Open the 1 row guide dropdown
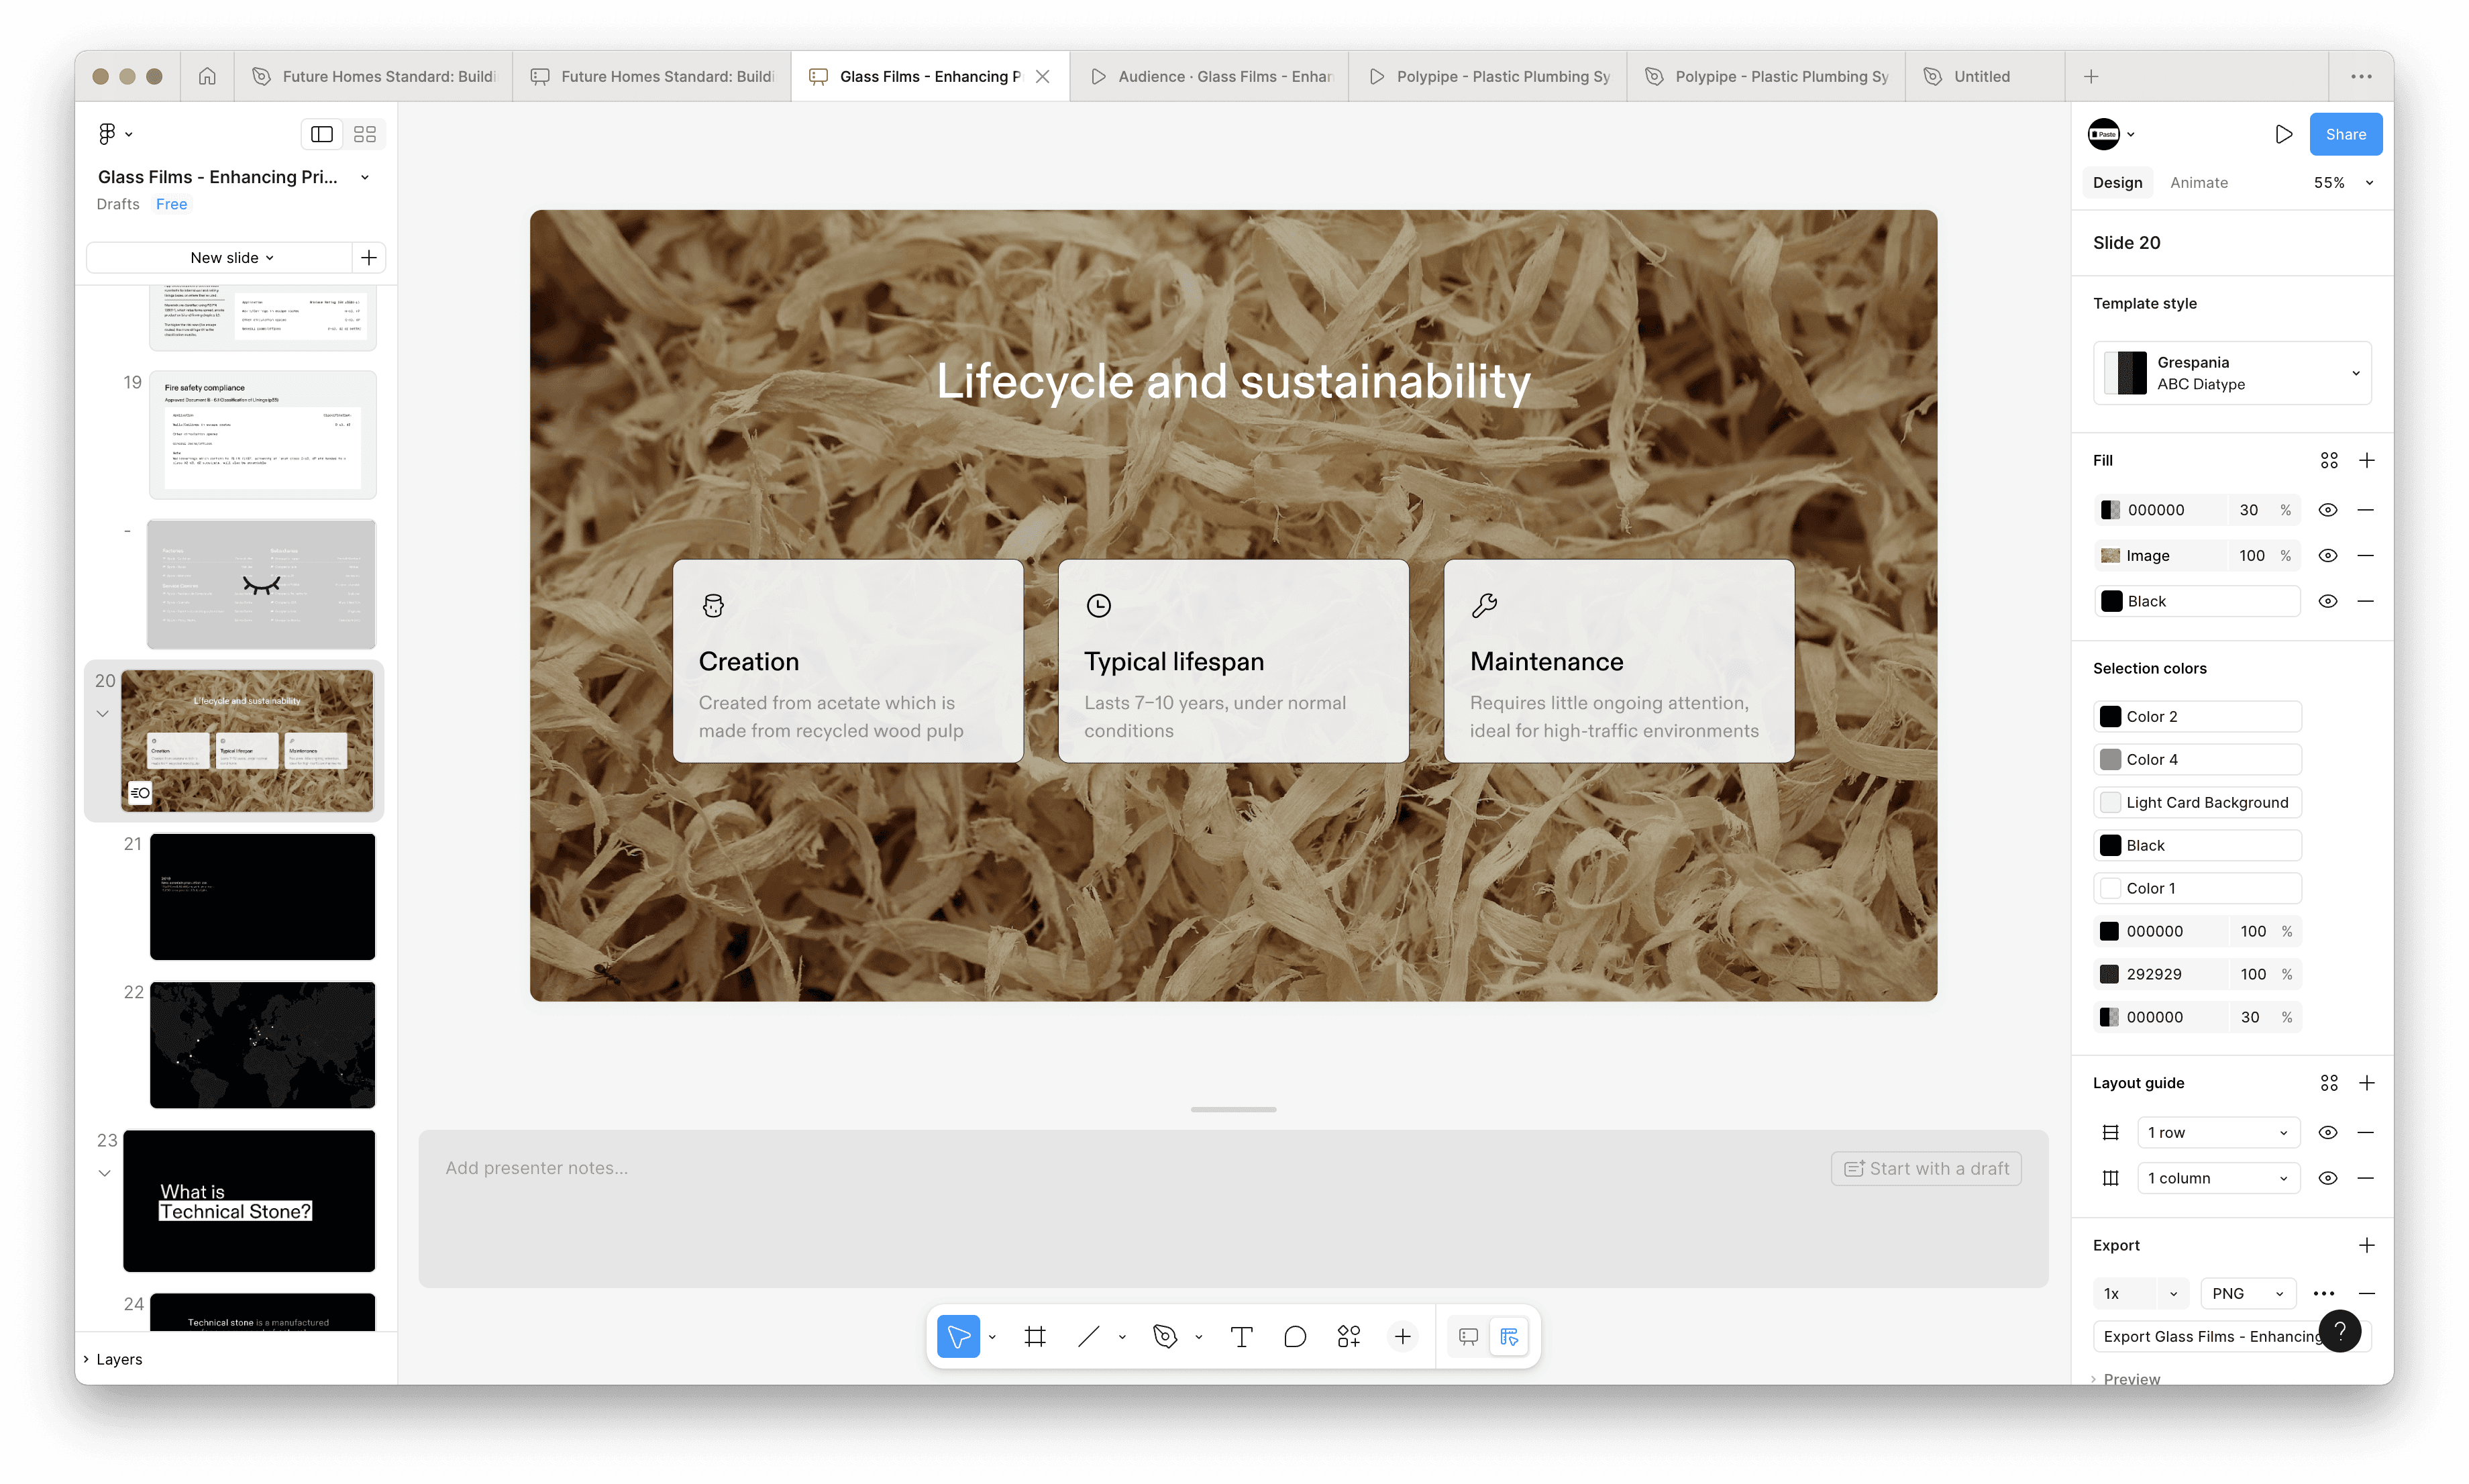 coord(2218,1133)
